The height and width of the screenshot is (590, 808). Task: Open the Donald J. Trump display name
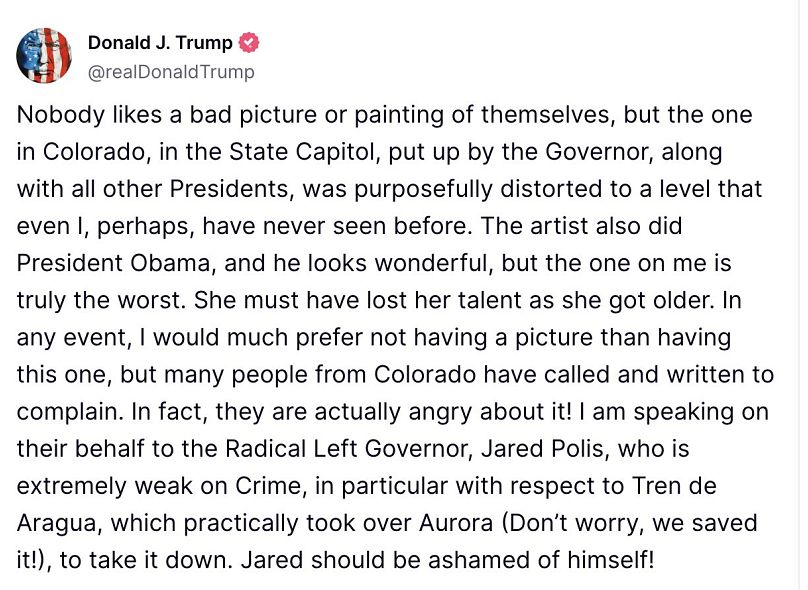[160, 43]
